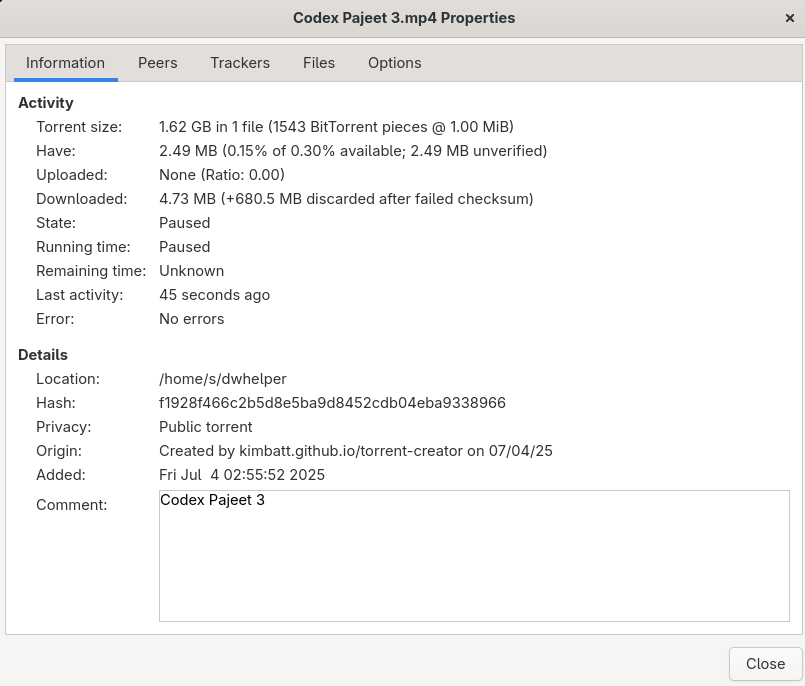
Task: Click the Error value No errors
Action: (191, 319)
